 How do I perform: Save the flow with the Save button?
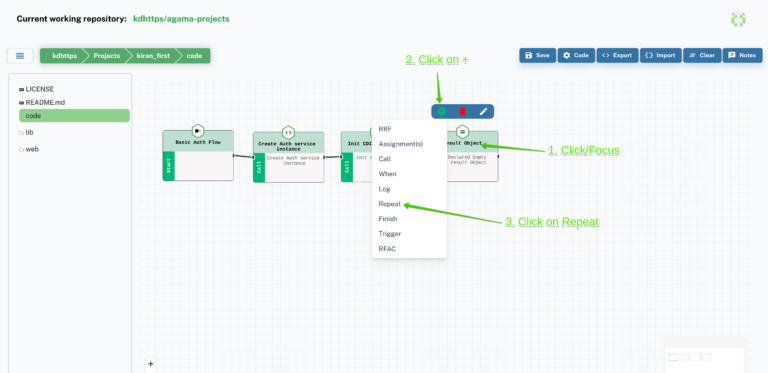pyautogui.click(x=537, y=55)
